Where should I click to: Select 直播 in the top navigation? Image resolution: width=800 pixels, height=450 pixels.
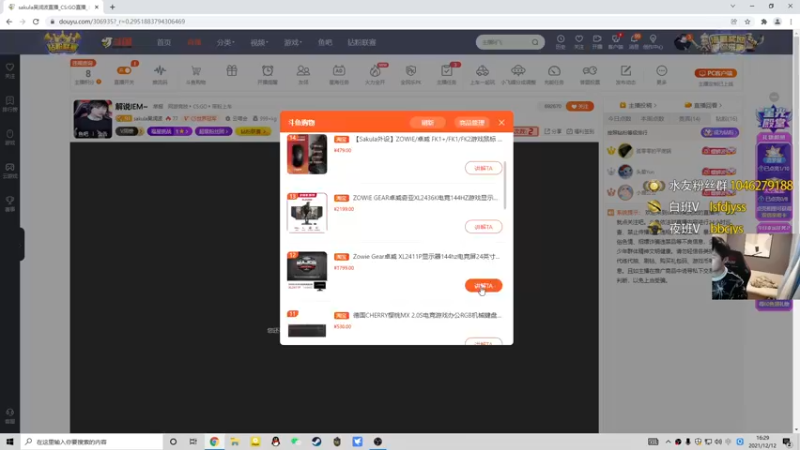[194, 42]
